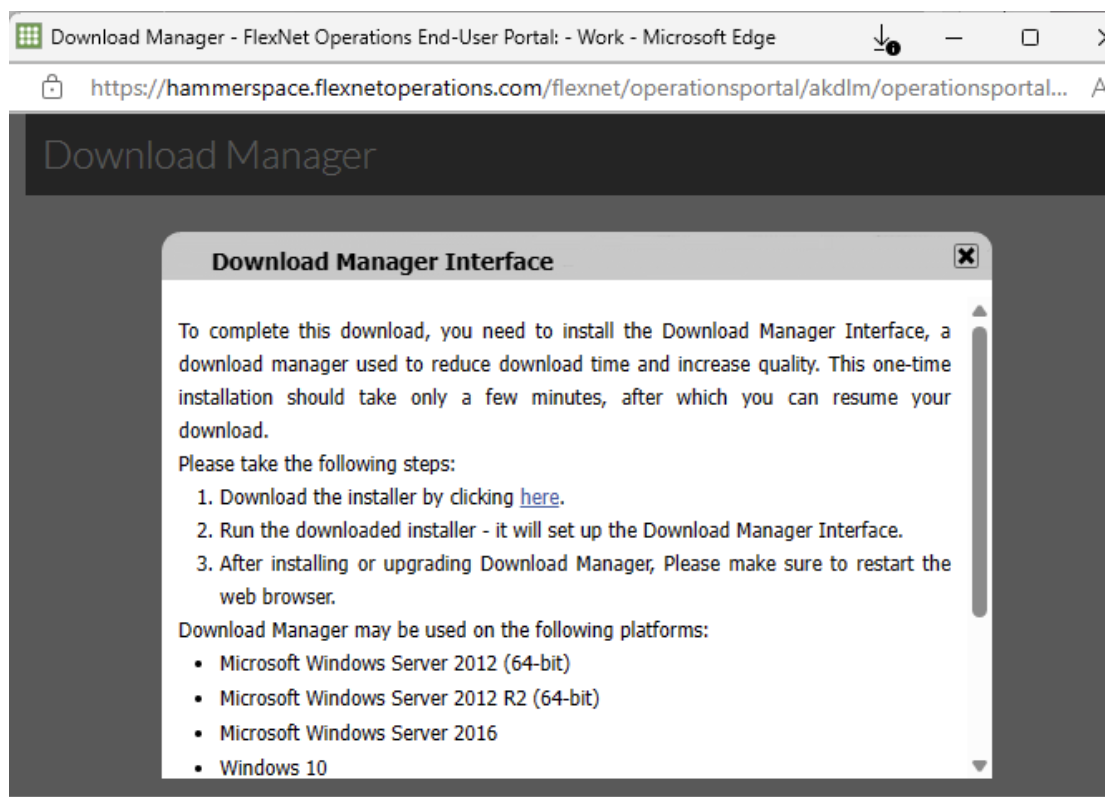Close the Download Manager Interface dialog
The width and height of the screenshot is (1118, 806).
click(x=965, y=255)
